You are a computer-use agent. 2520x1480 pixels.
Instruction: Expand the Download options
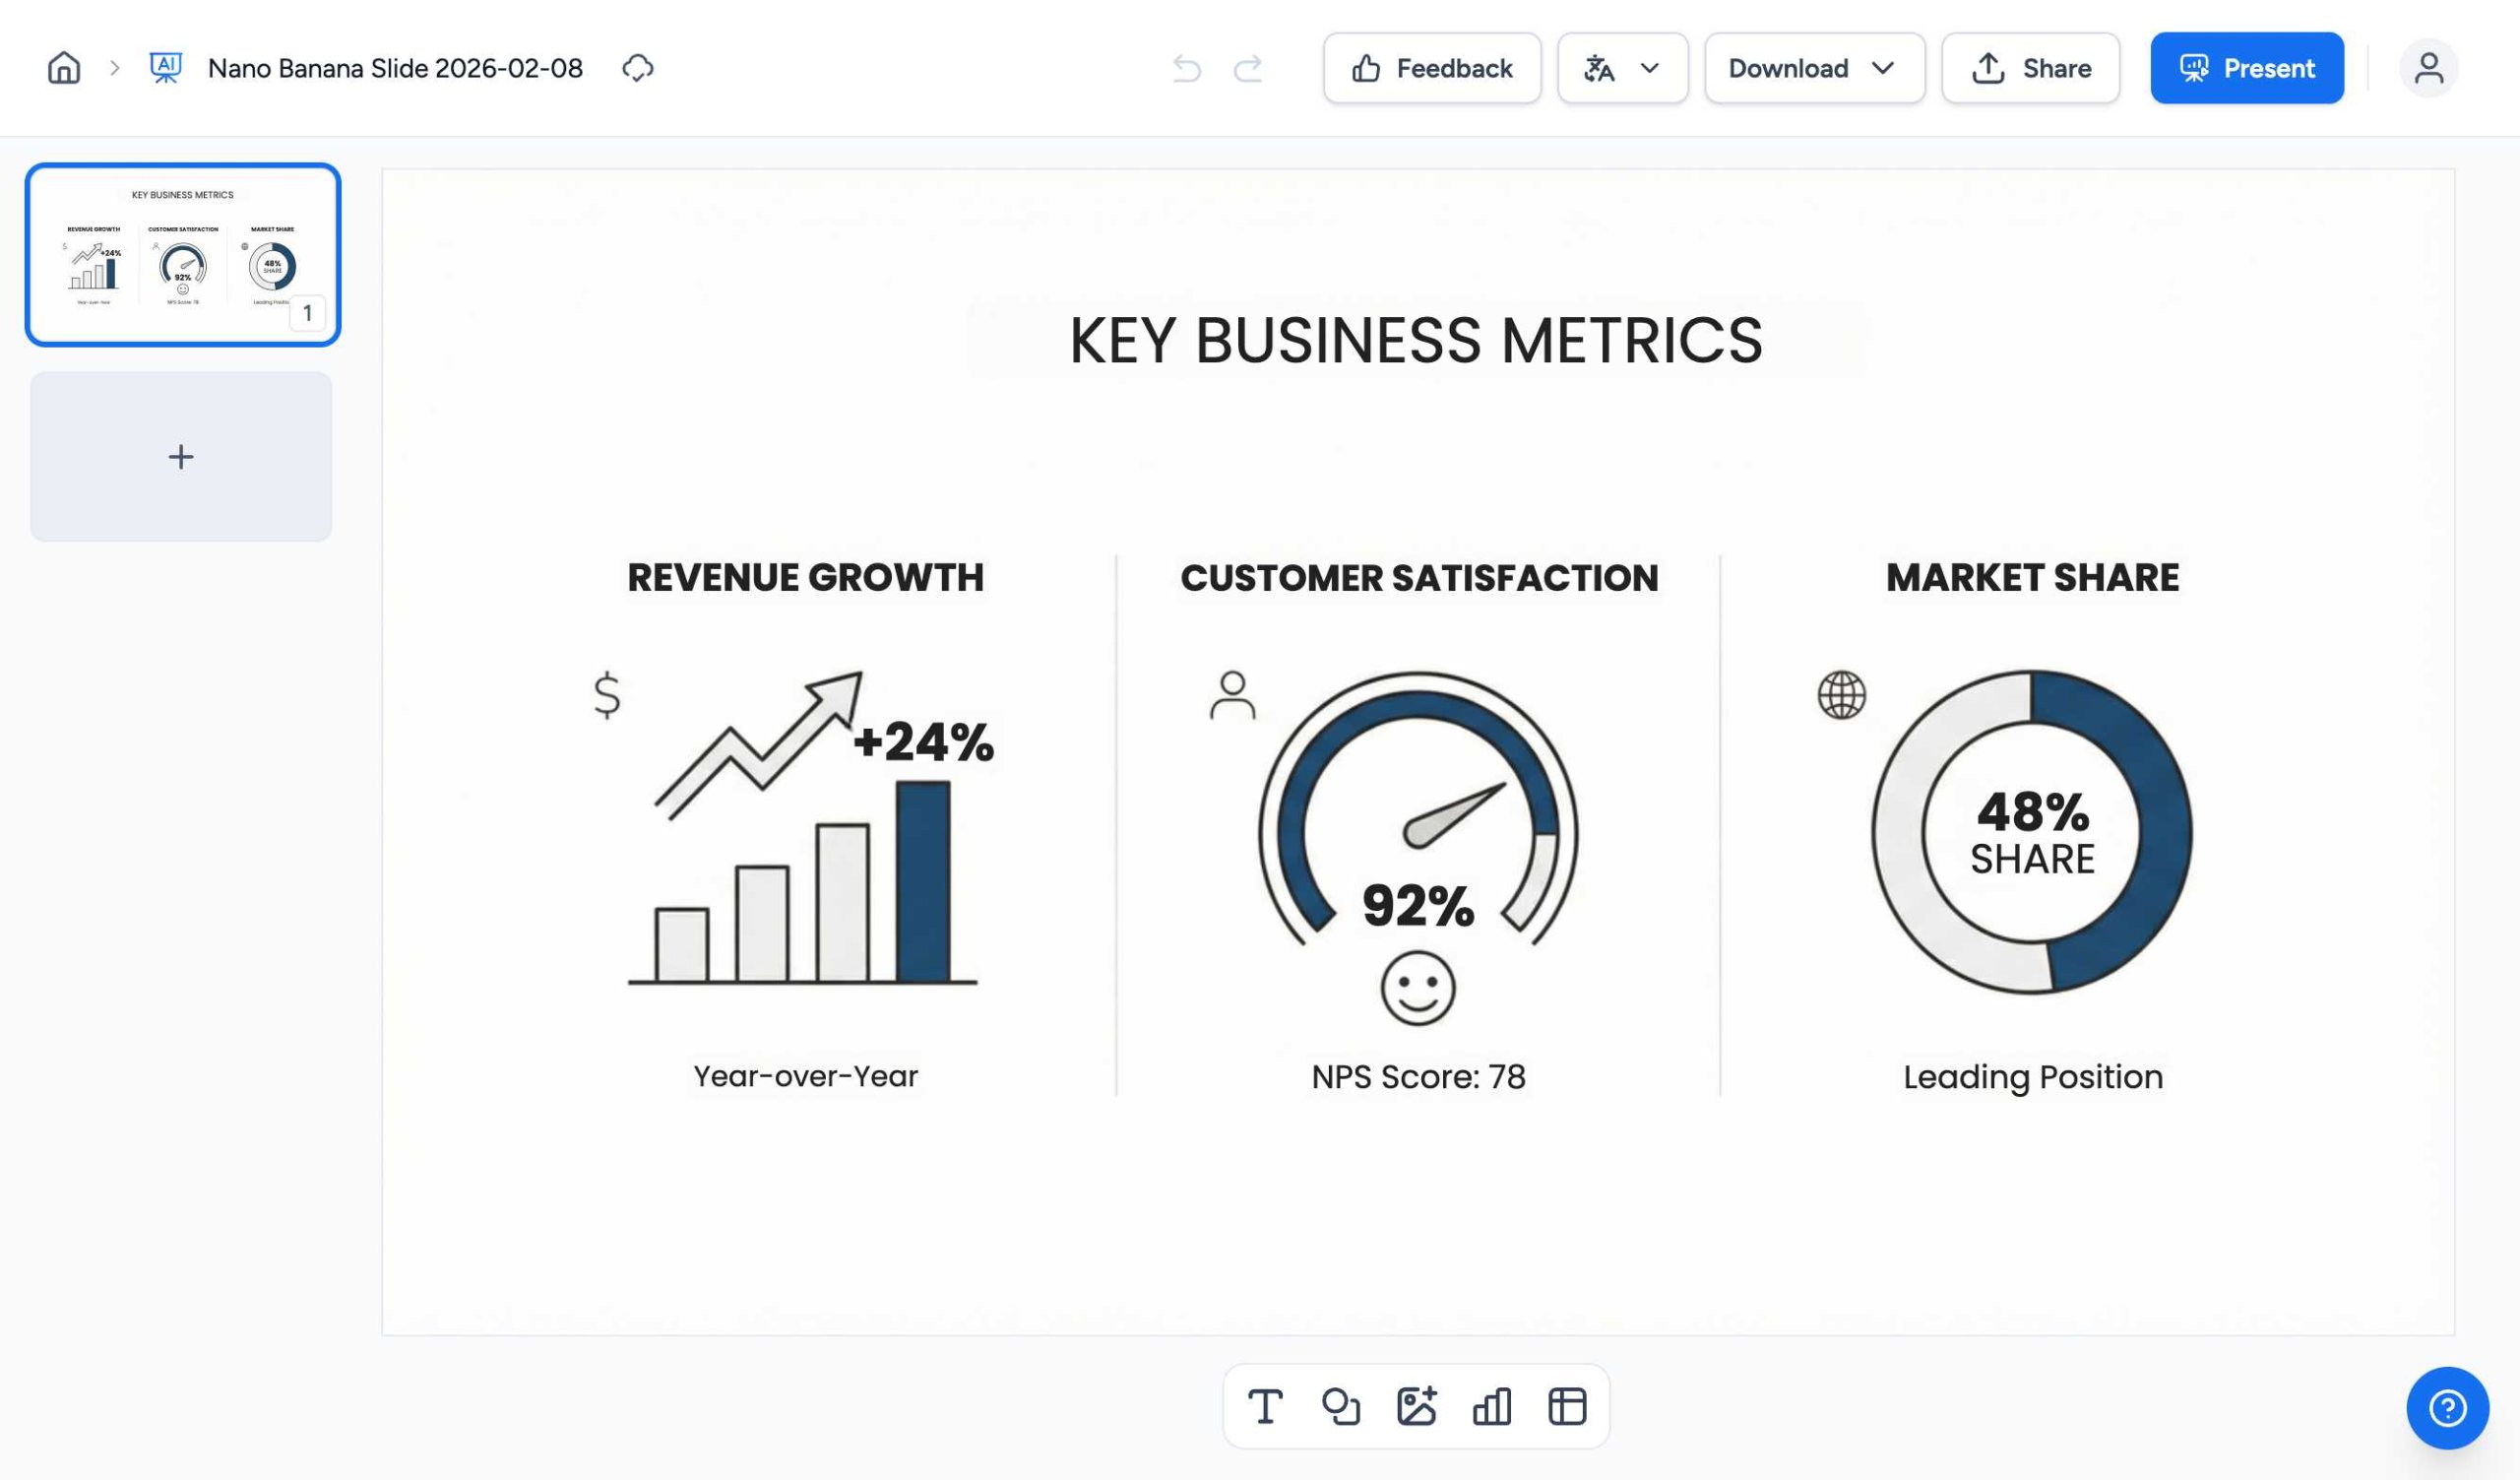pyautogui.click(x=1814, y=68)
